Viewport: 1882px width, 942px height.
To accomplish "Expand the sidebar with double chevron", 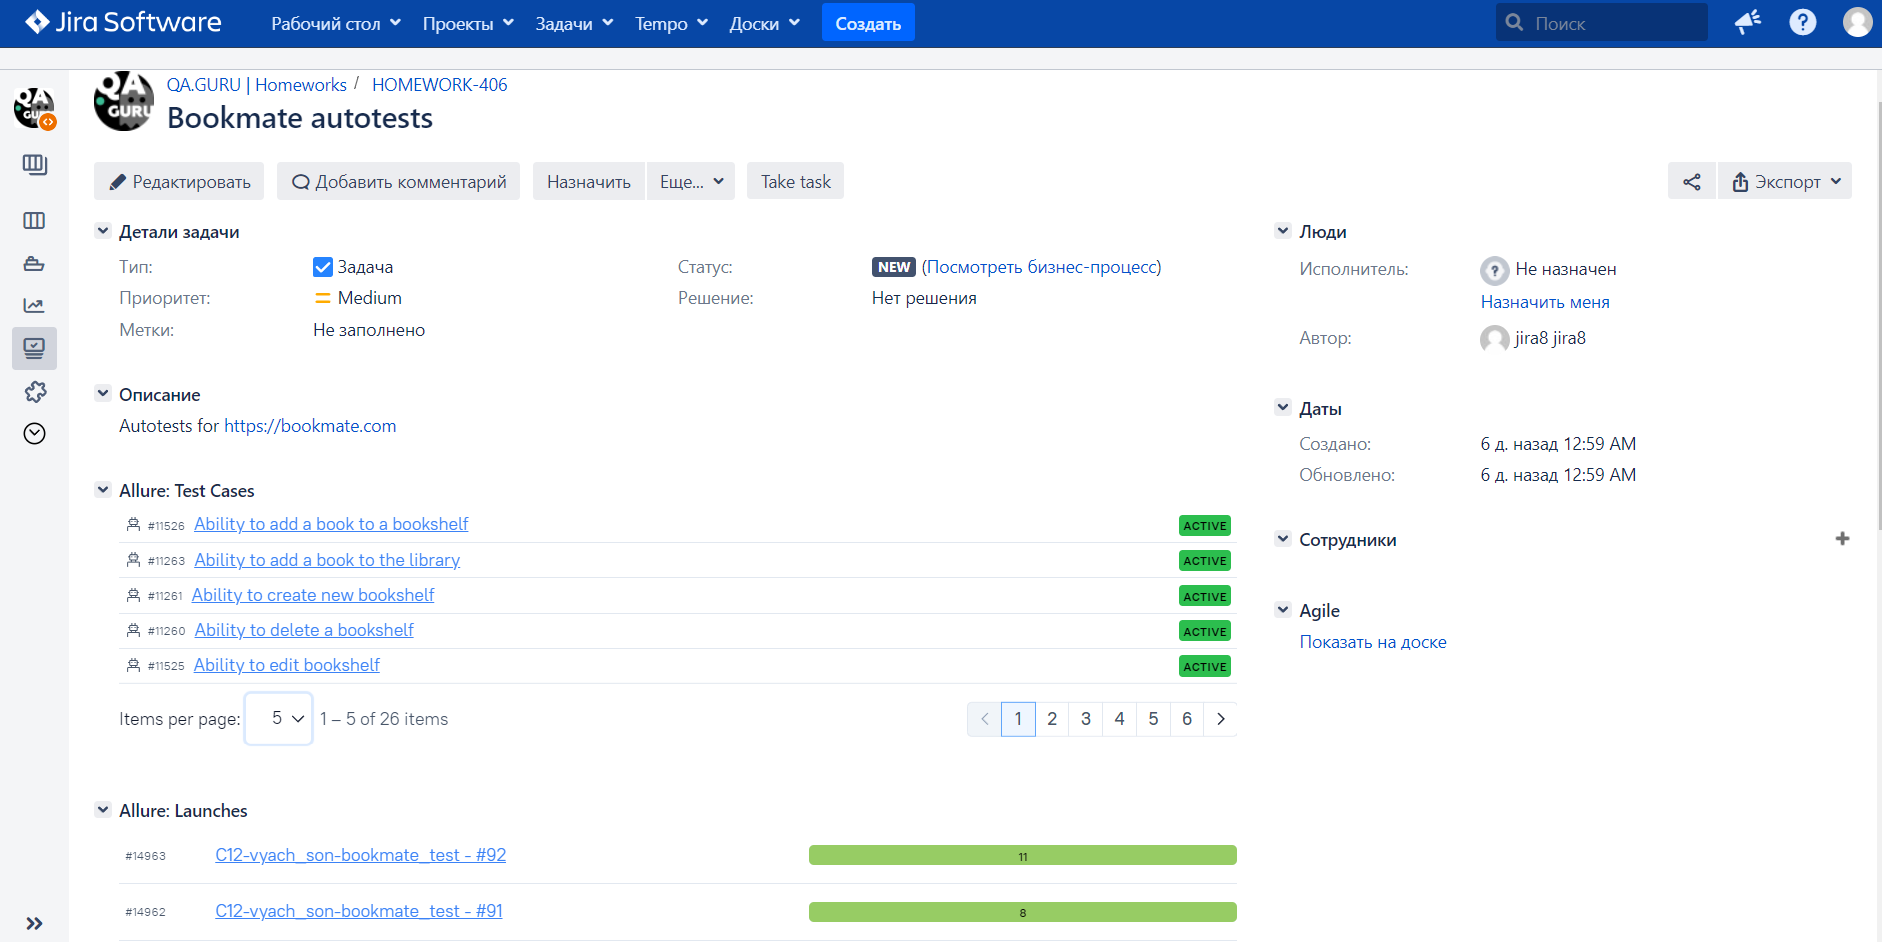I will pyautogui.click(x=35, y=923).
